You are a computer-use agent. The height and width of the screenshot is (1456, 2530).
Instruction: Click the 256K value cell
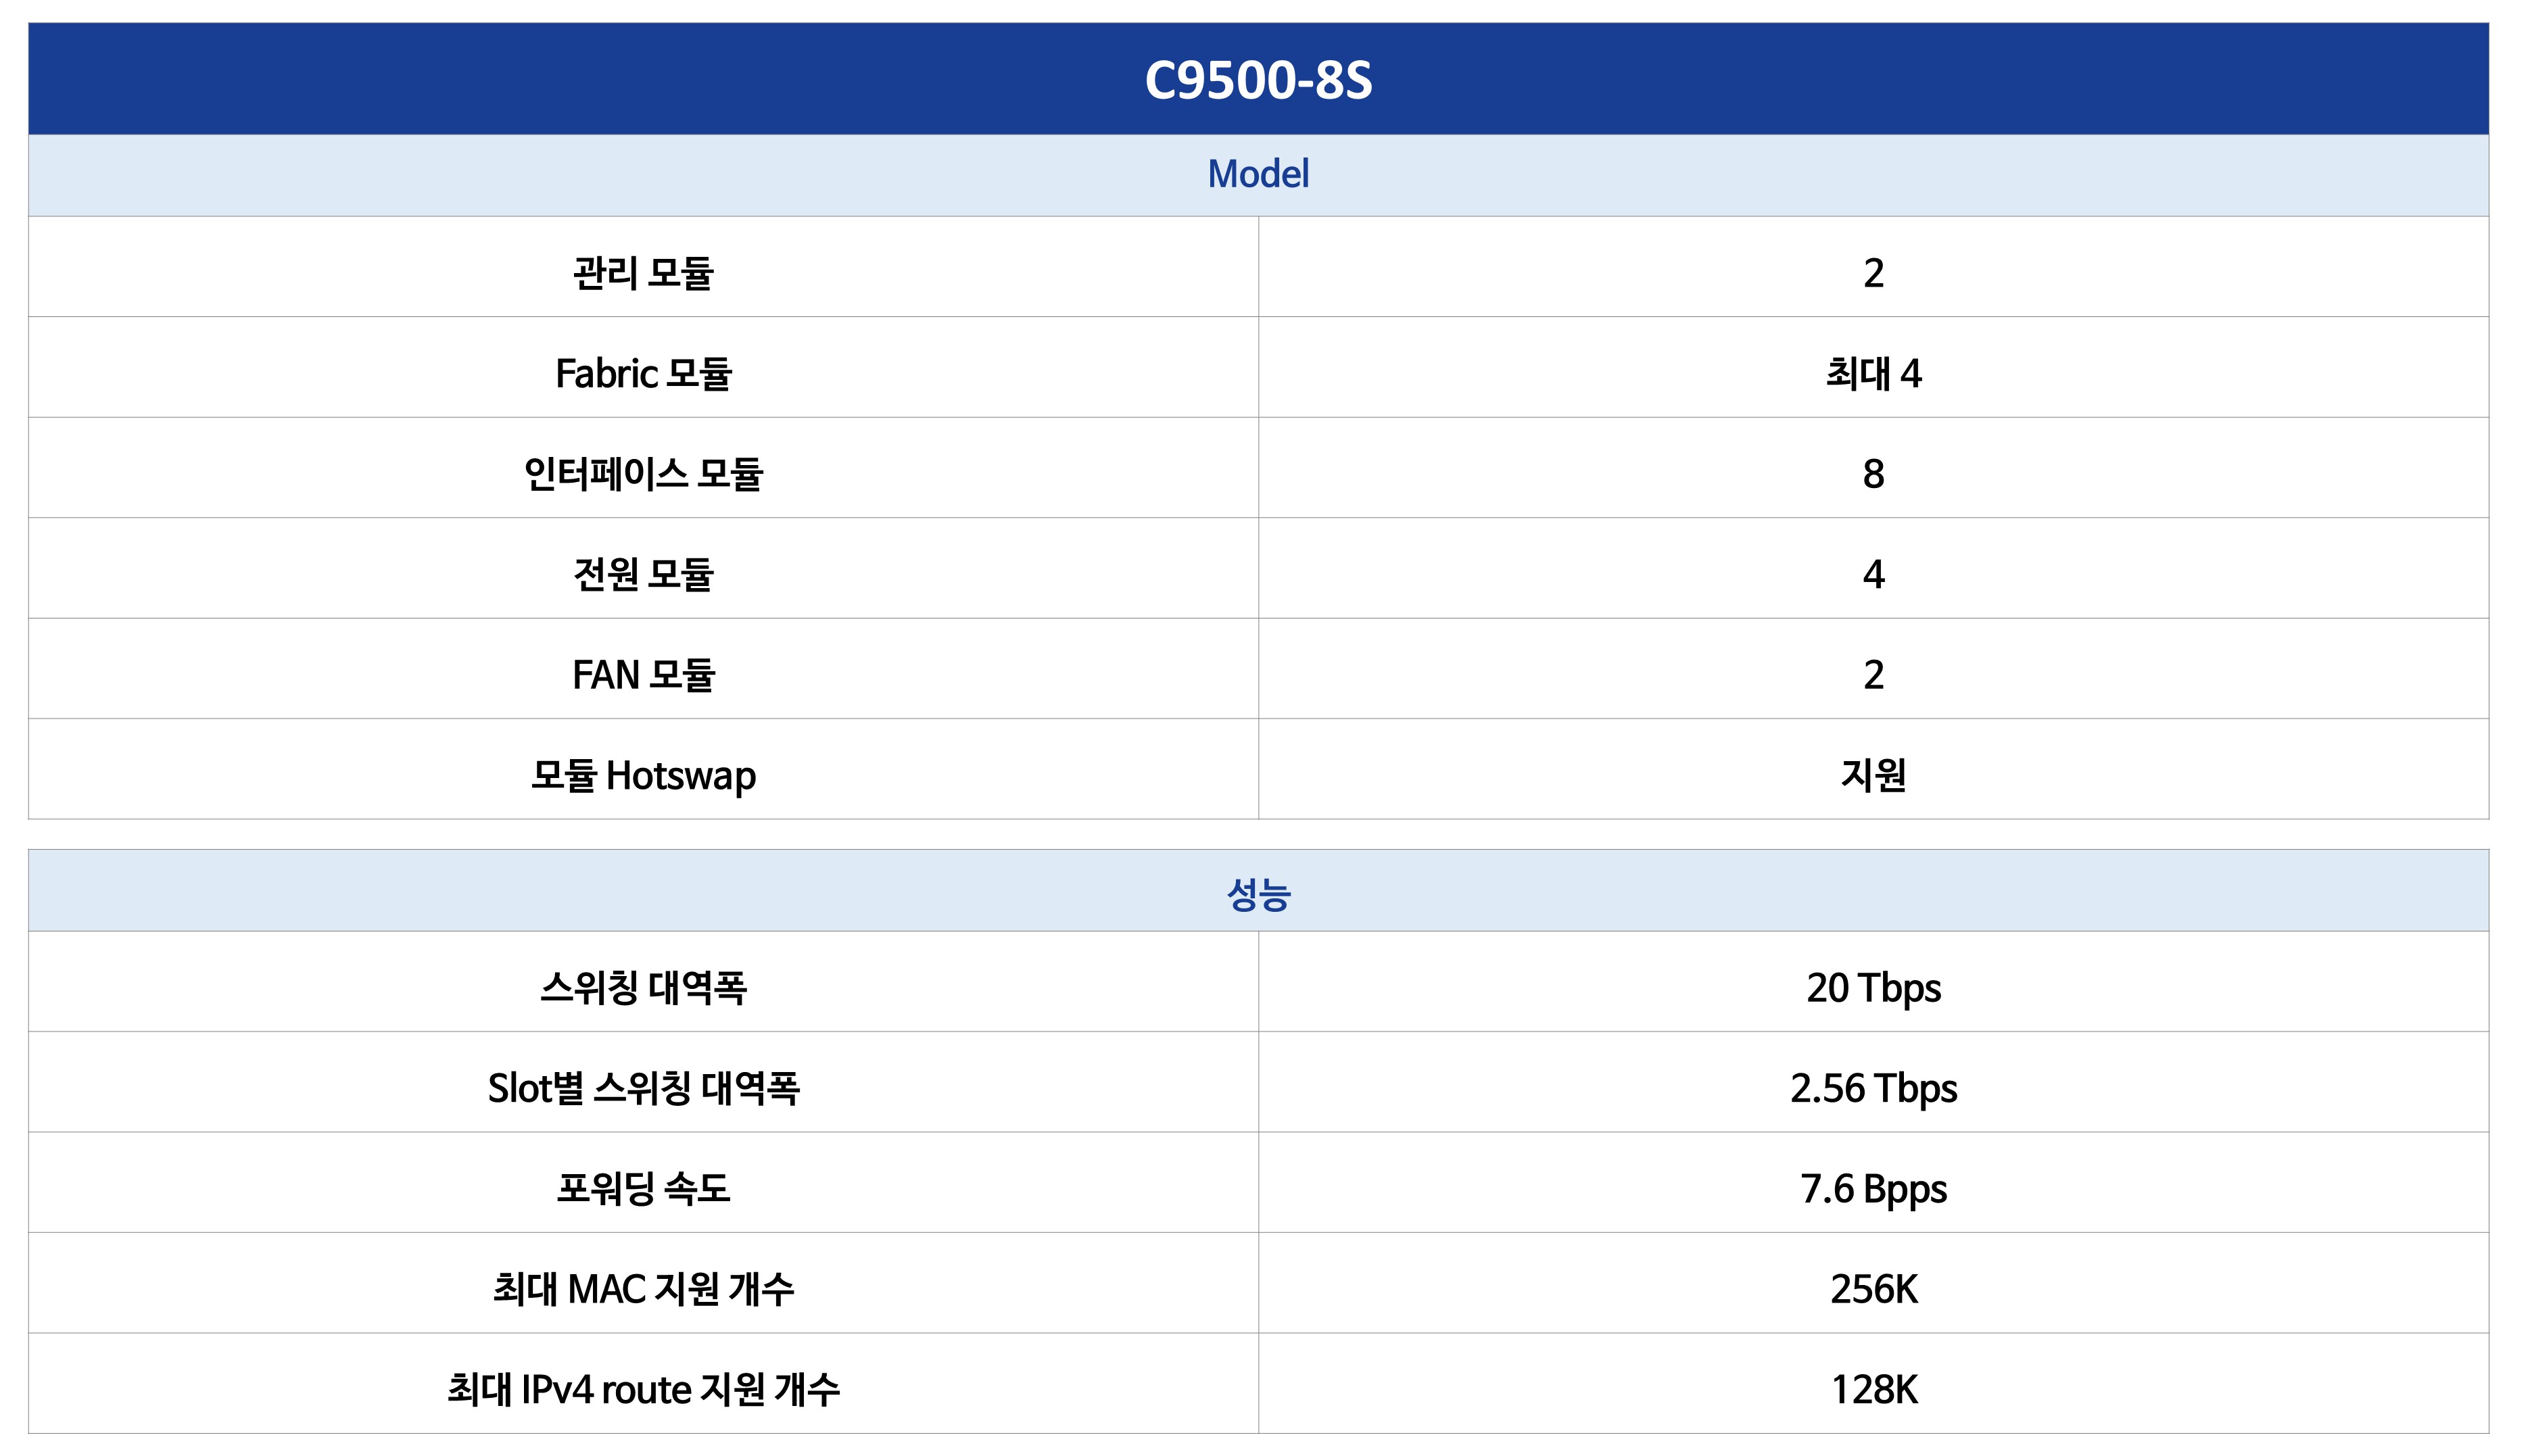(1872, 1290)
